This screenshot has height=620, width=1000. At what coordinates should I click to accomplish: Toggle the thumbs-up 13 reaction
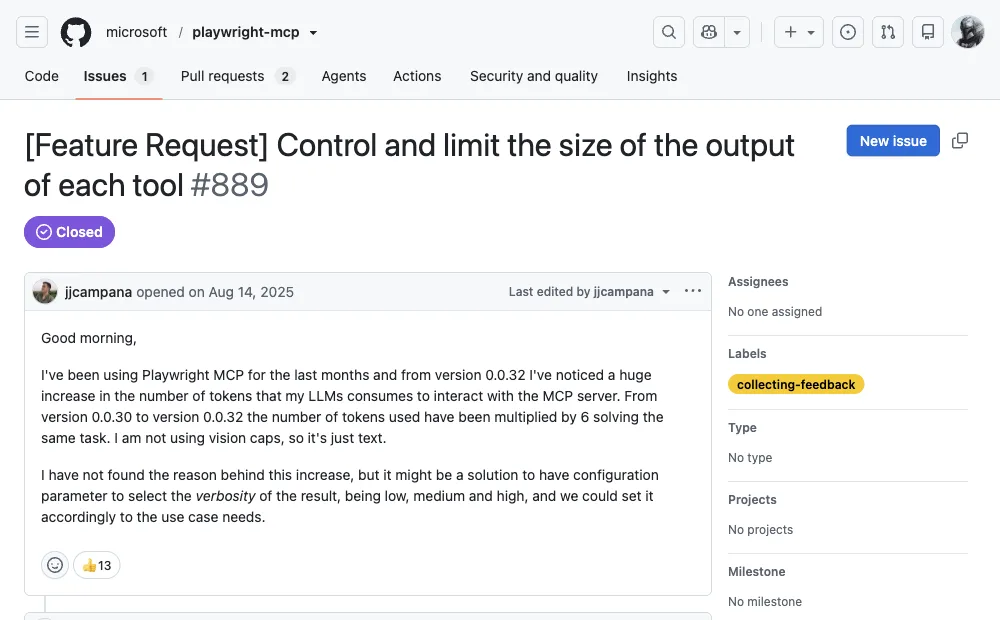click(97, 565)
